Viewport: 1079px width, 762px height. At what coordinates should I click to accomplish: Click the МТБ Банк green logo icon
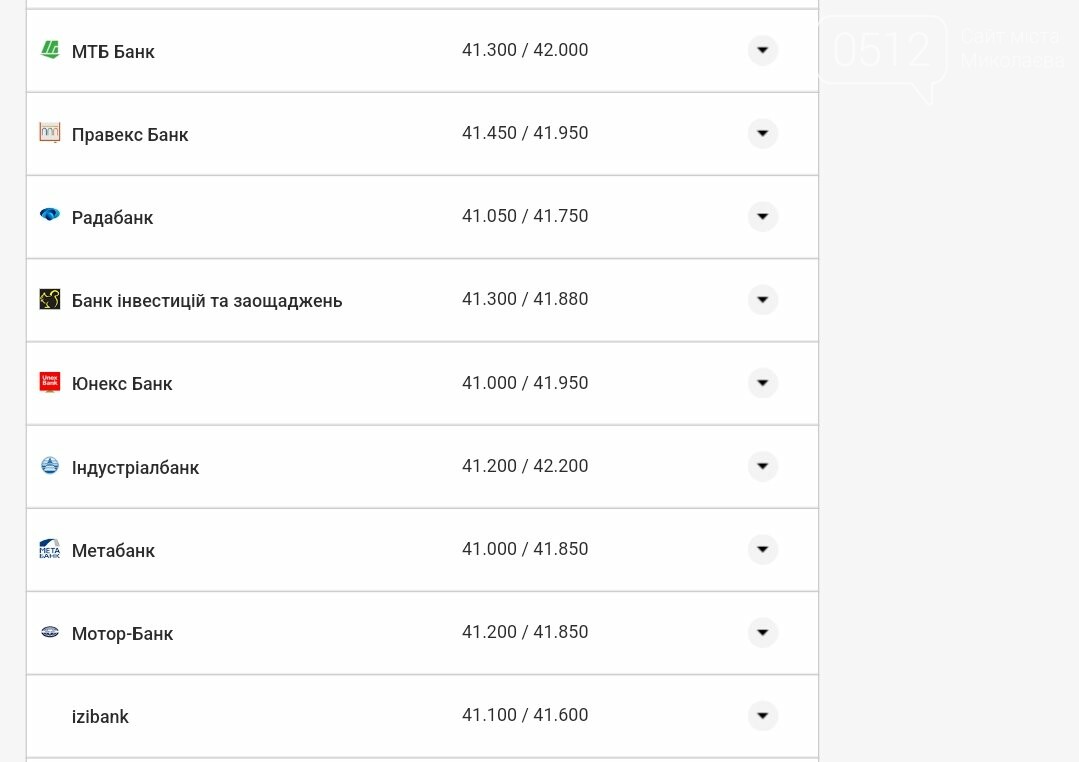point(50,50)
